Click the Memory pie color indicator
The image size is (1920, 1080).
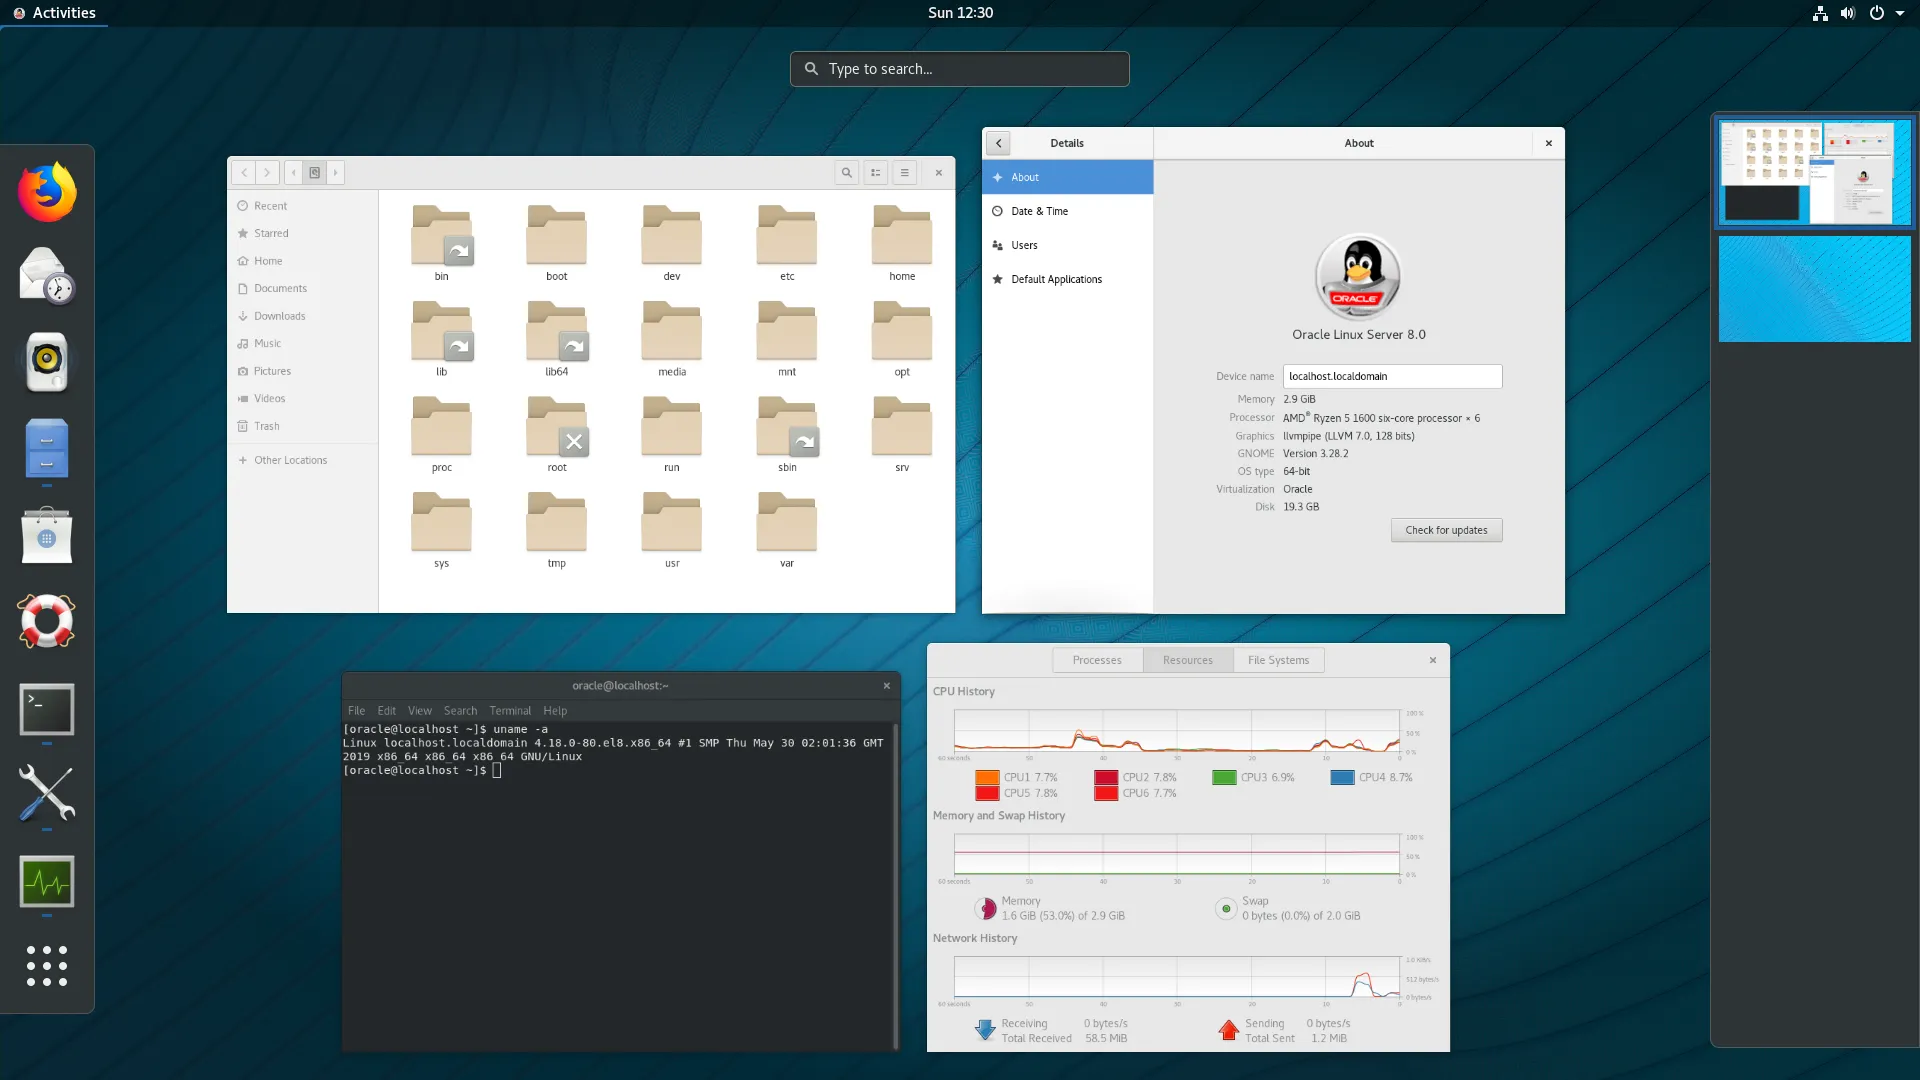pyautogui.click(x=986, y=908)
